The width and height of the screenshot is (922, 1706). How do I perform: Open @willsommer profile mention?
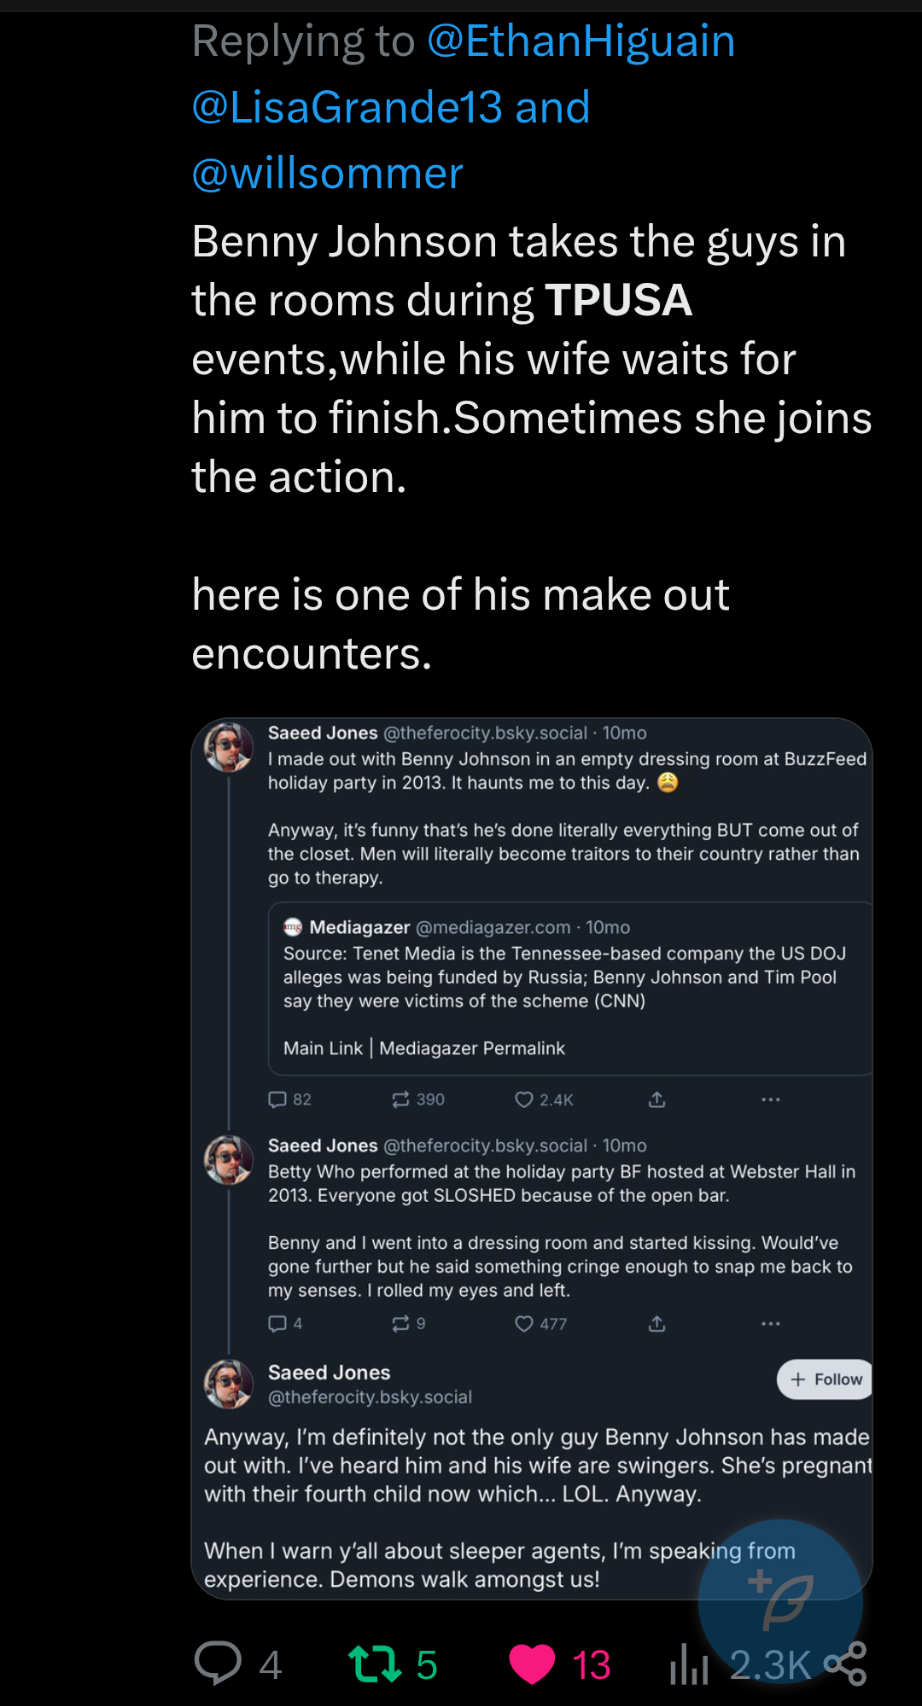click(327, 174)
